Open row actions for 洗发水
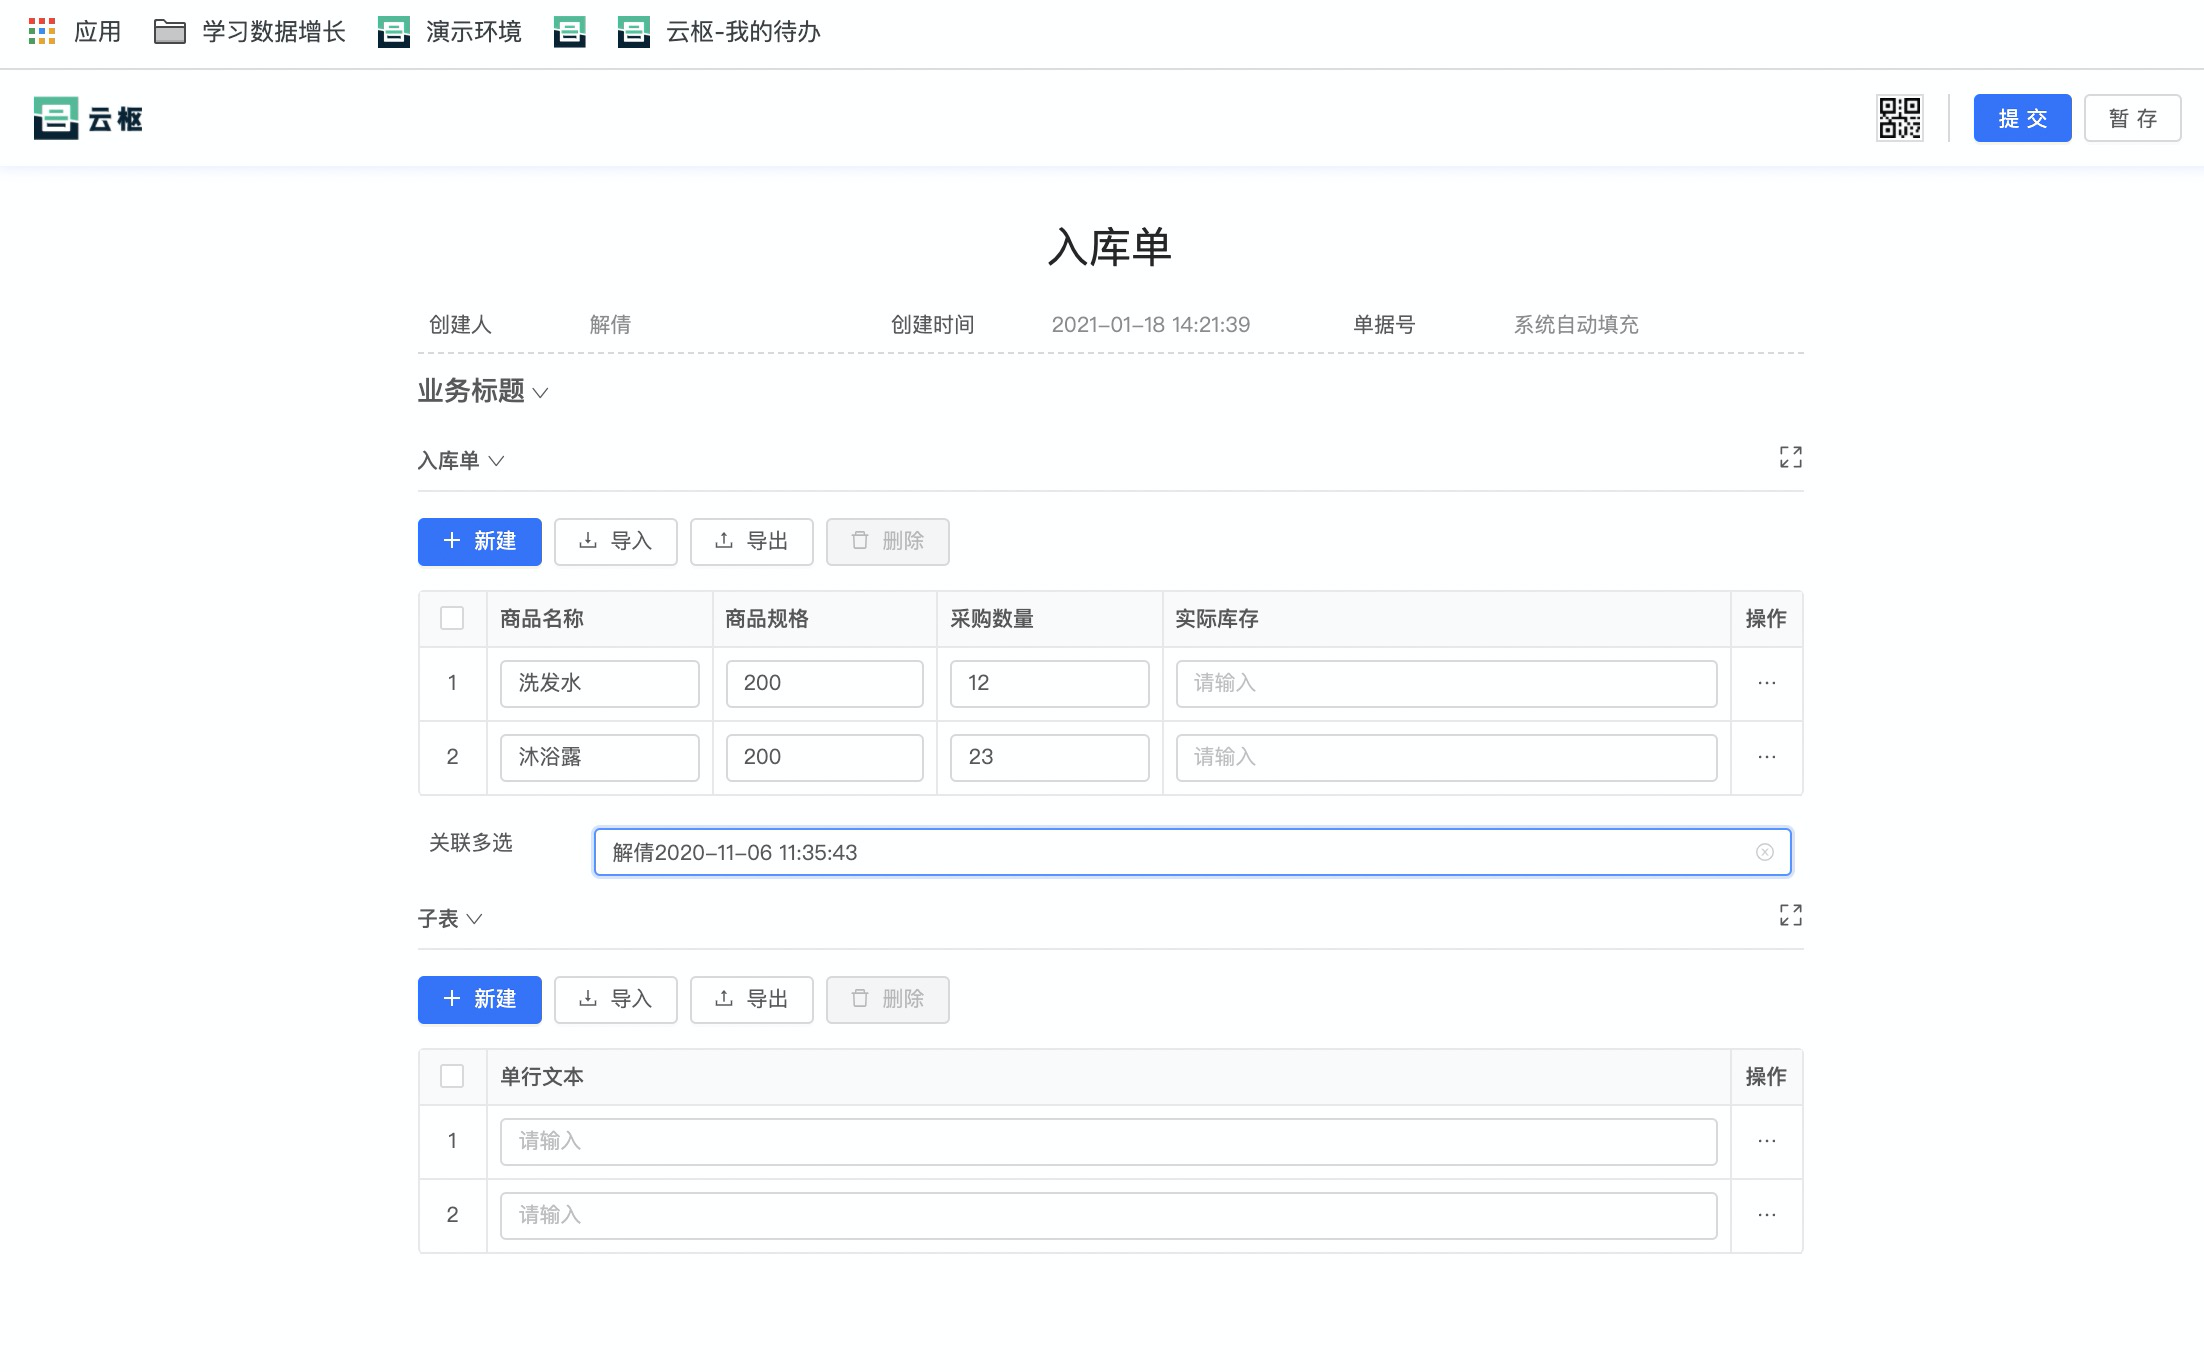This screenshot has height=1372, width=2204. [1767, 683]
